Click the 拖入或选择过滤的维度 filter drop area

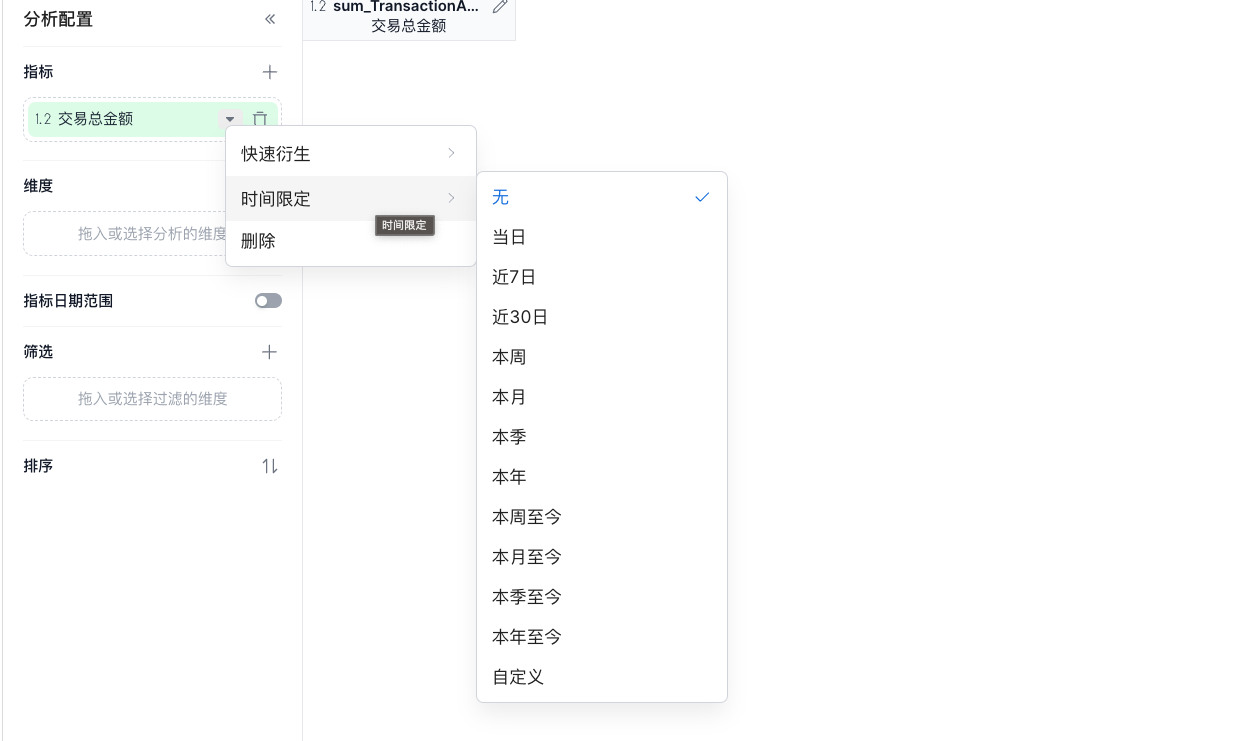pyautogui.click(x=152, y=399)
